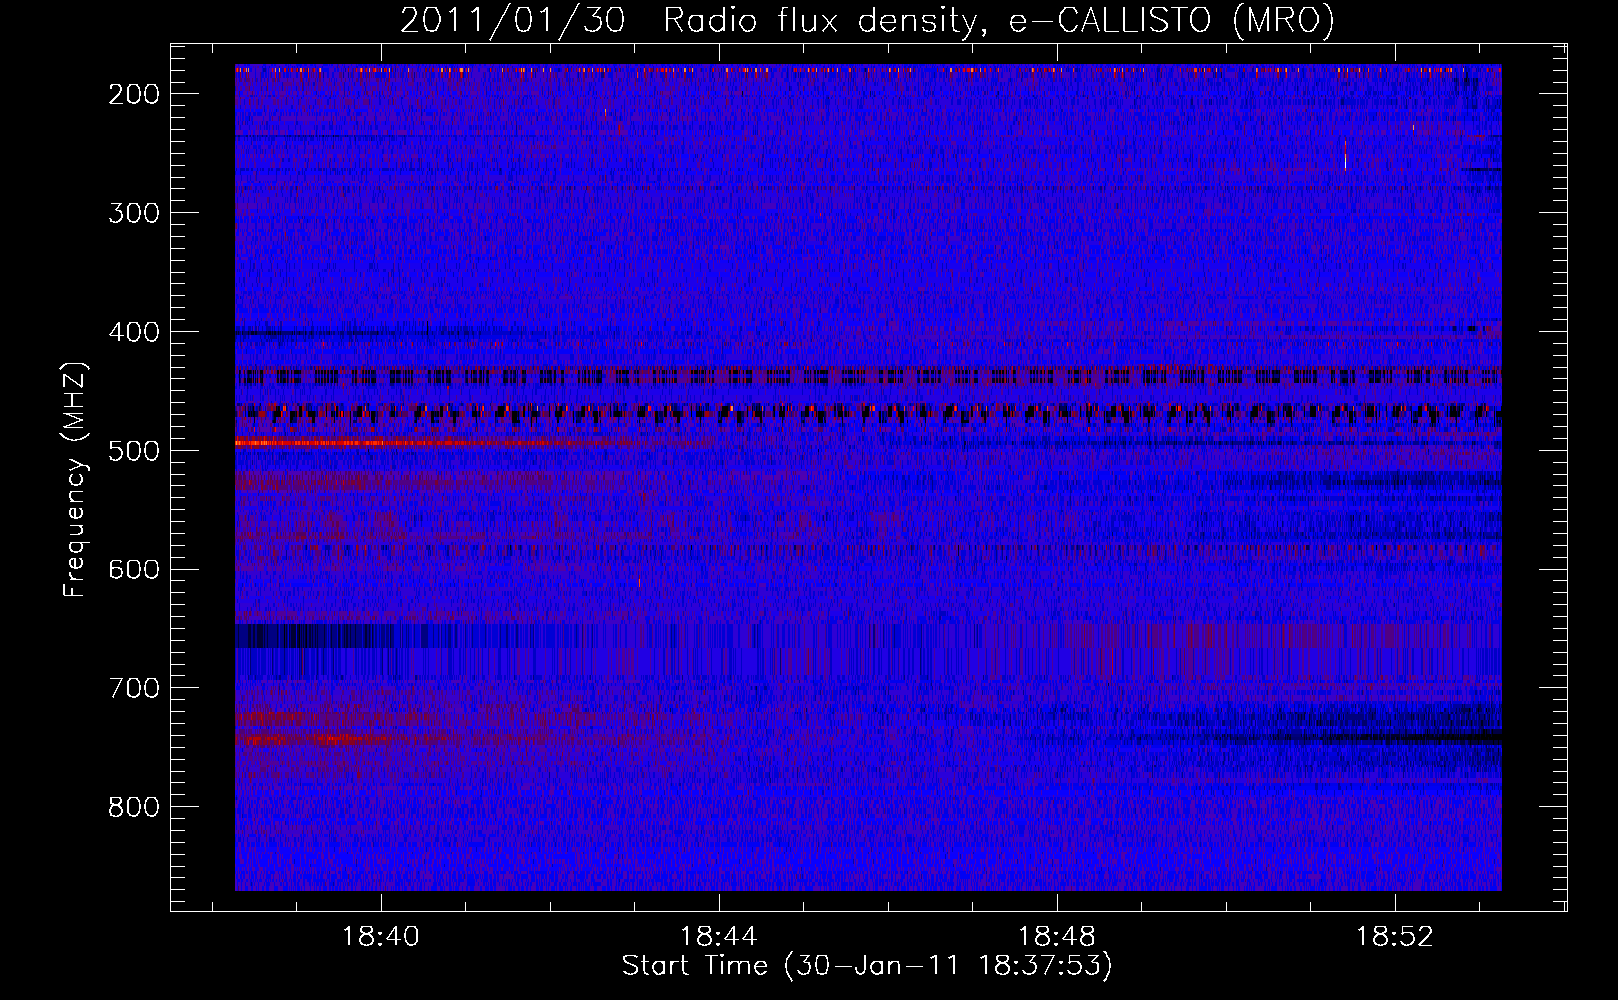The image size is (1618, 1000).
Task: Click the 'Frequency (MHZ)' y-axis label
Action: coord(75,479)
